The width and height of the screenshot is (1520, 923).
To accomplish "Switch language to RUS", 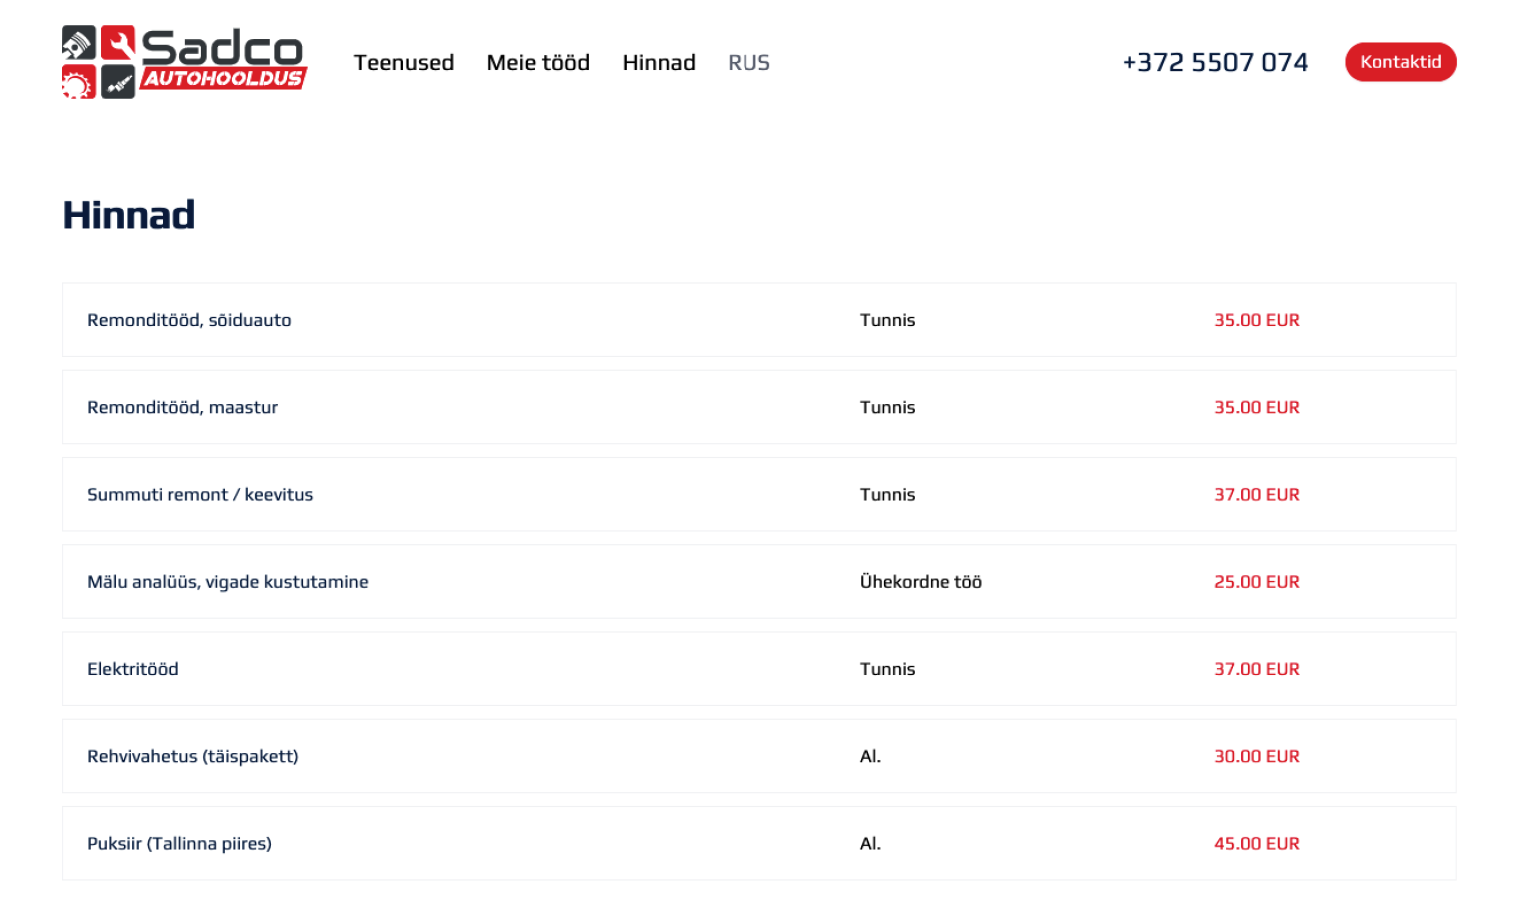I will click(749, 63).
